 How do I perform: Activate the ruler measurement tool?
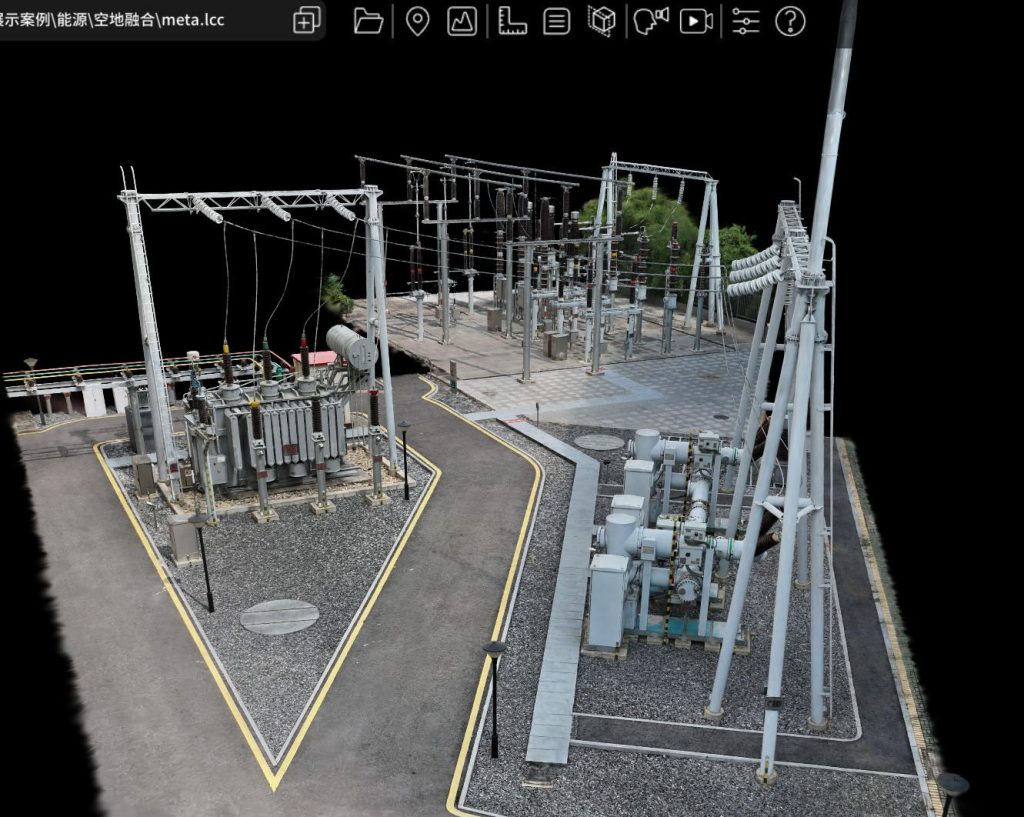pyautogui.click(x=512, y=21)
